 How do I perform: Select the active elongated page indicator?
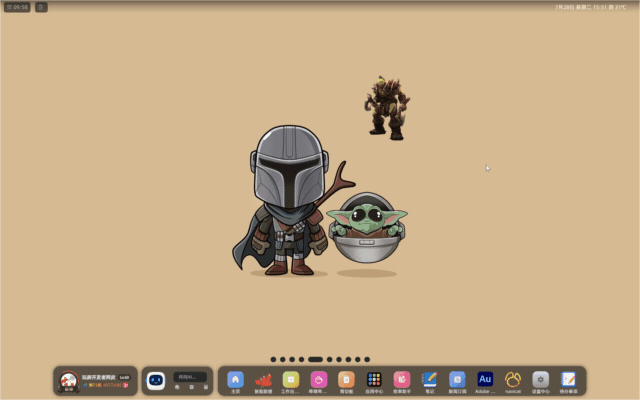(316, 360)
